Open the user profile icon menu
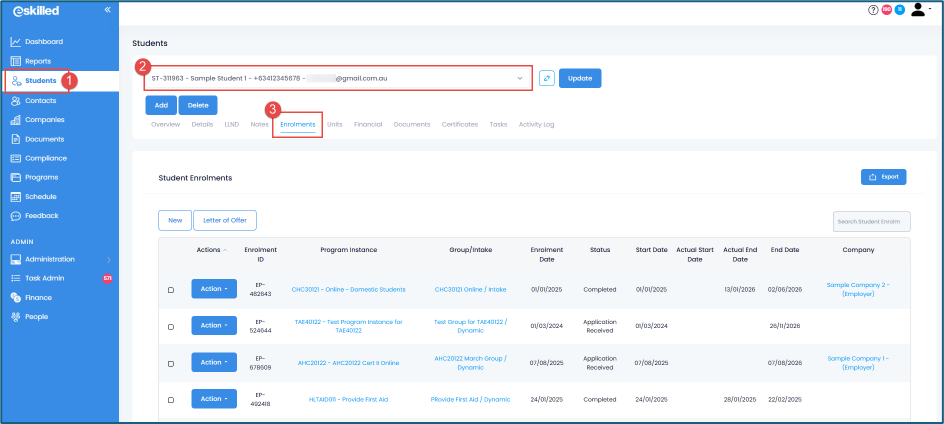 919,10
